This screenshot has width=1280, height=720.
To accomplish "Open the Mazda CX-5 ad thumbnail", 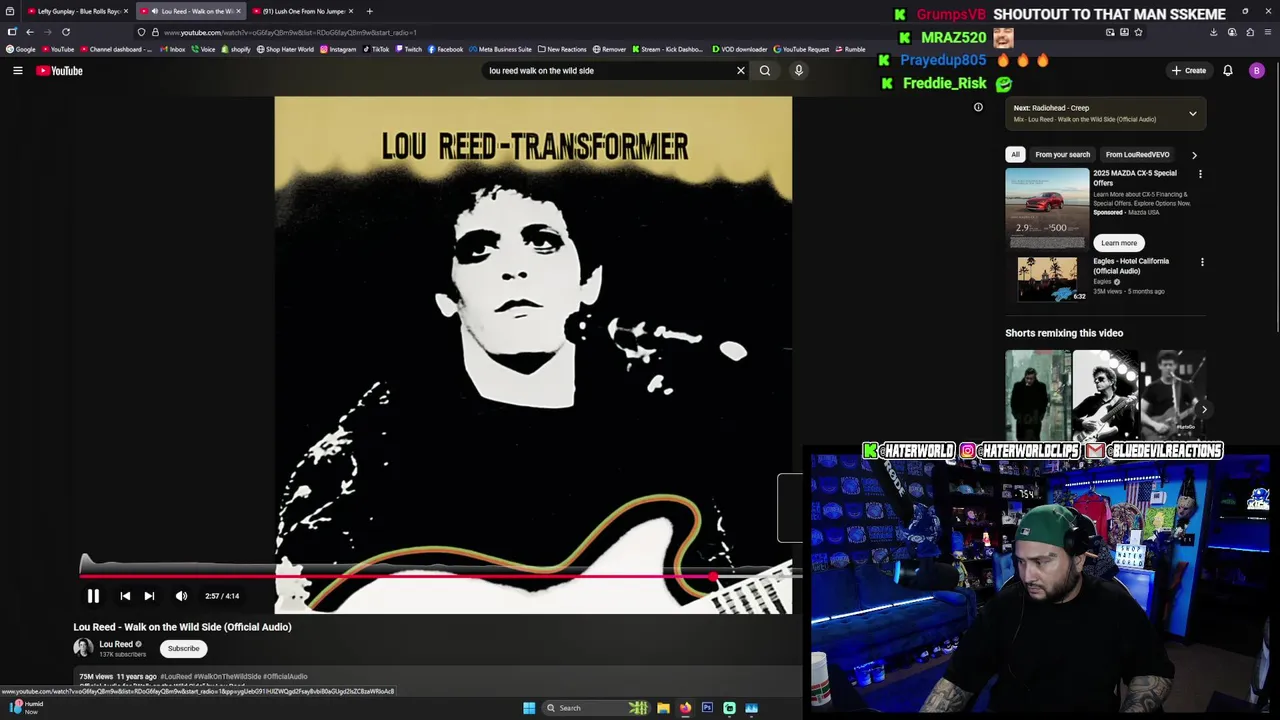I will coord(1047,208).
